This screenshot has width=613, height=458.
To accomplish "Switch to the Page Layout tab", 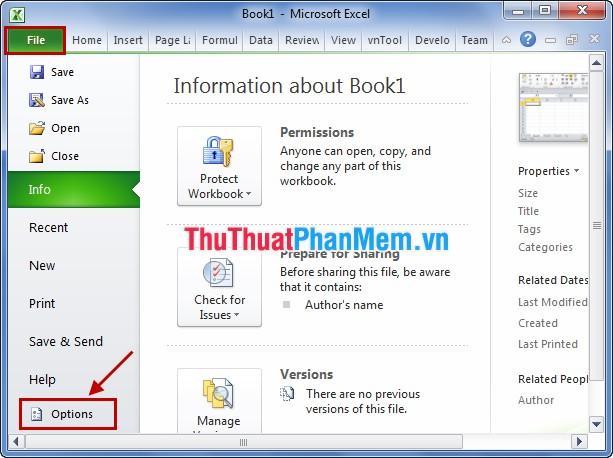I will pyautogui.click(x=172, y=40).
